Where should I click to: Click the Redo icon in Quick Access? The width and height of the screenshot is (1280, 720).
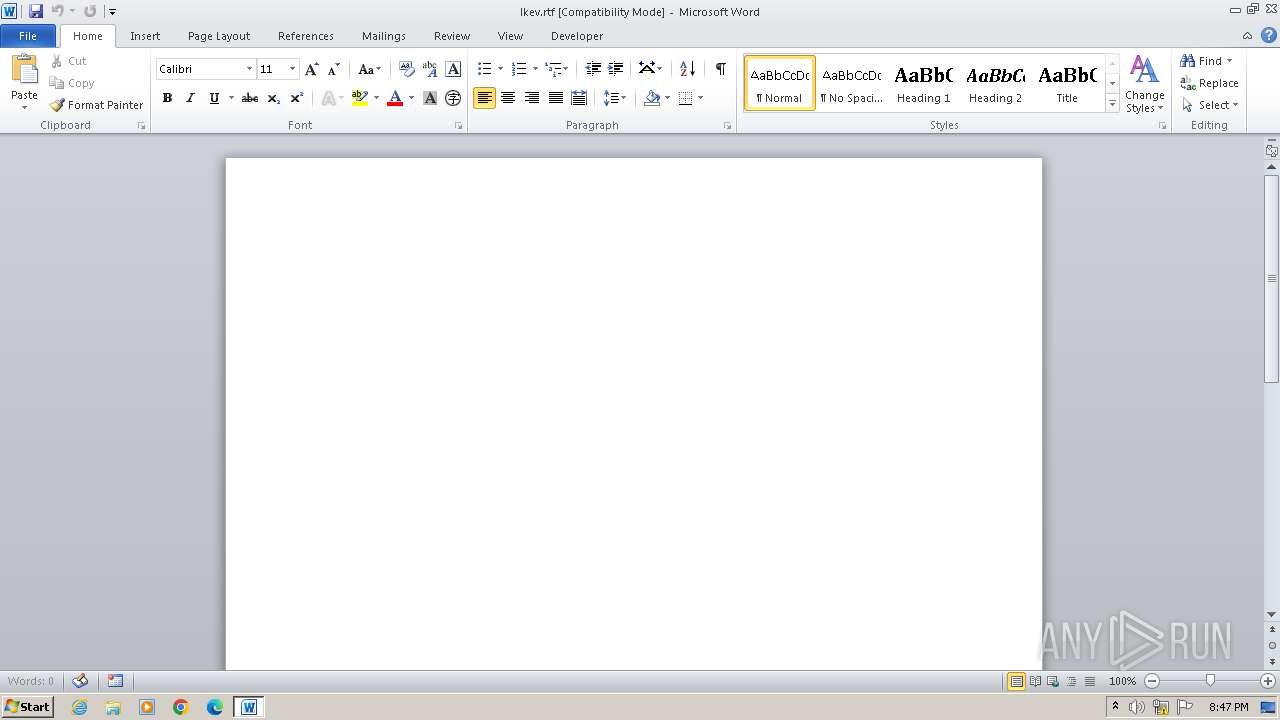pyautogui.click(x=90, y=11)
